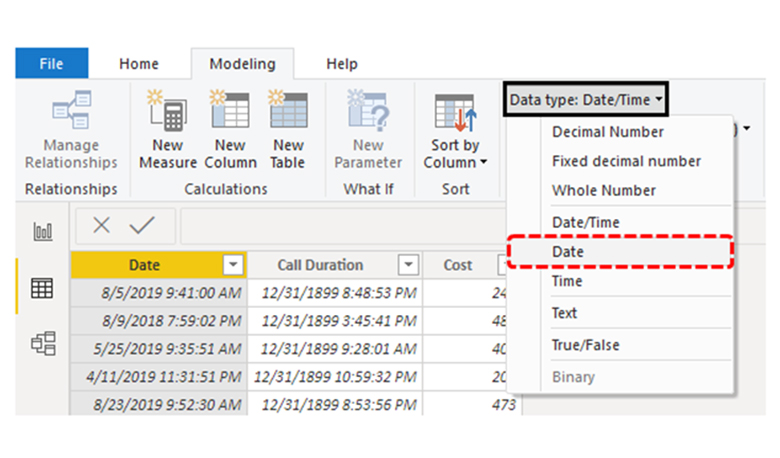This screenshot has height=458, width=780.
Task: Click the New Parameter icon
Action: 368,112
